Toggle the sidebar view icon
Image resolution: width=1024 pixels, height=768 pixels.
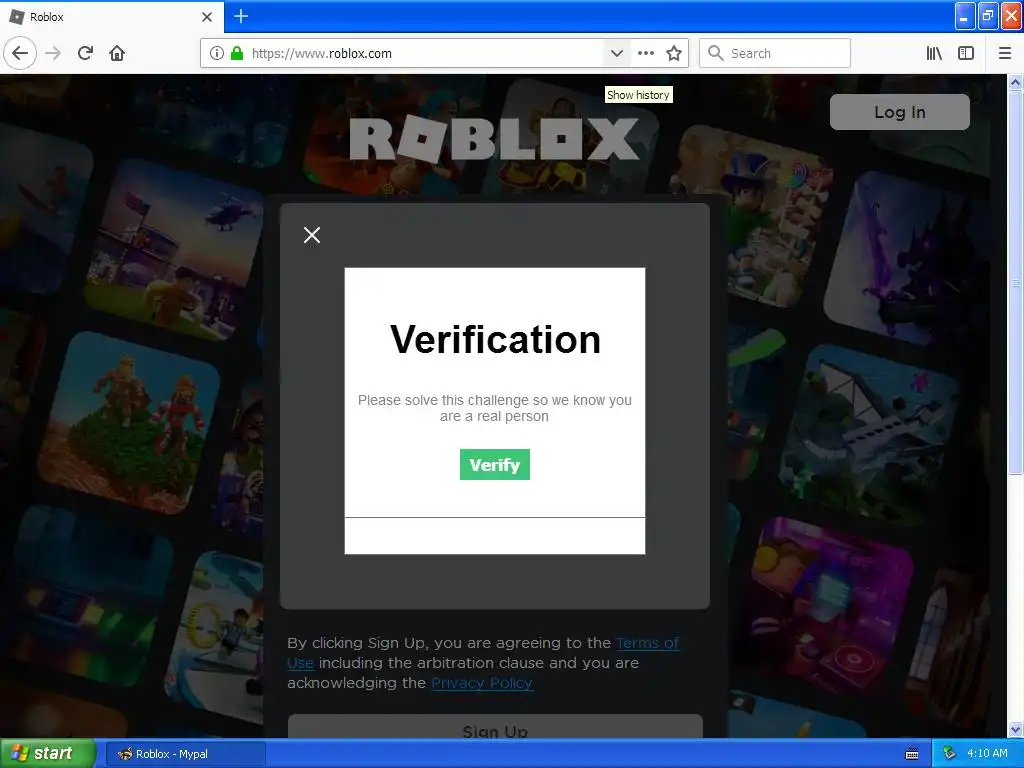(966, 54)
